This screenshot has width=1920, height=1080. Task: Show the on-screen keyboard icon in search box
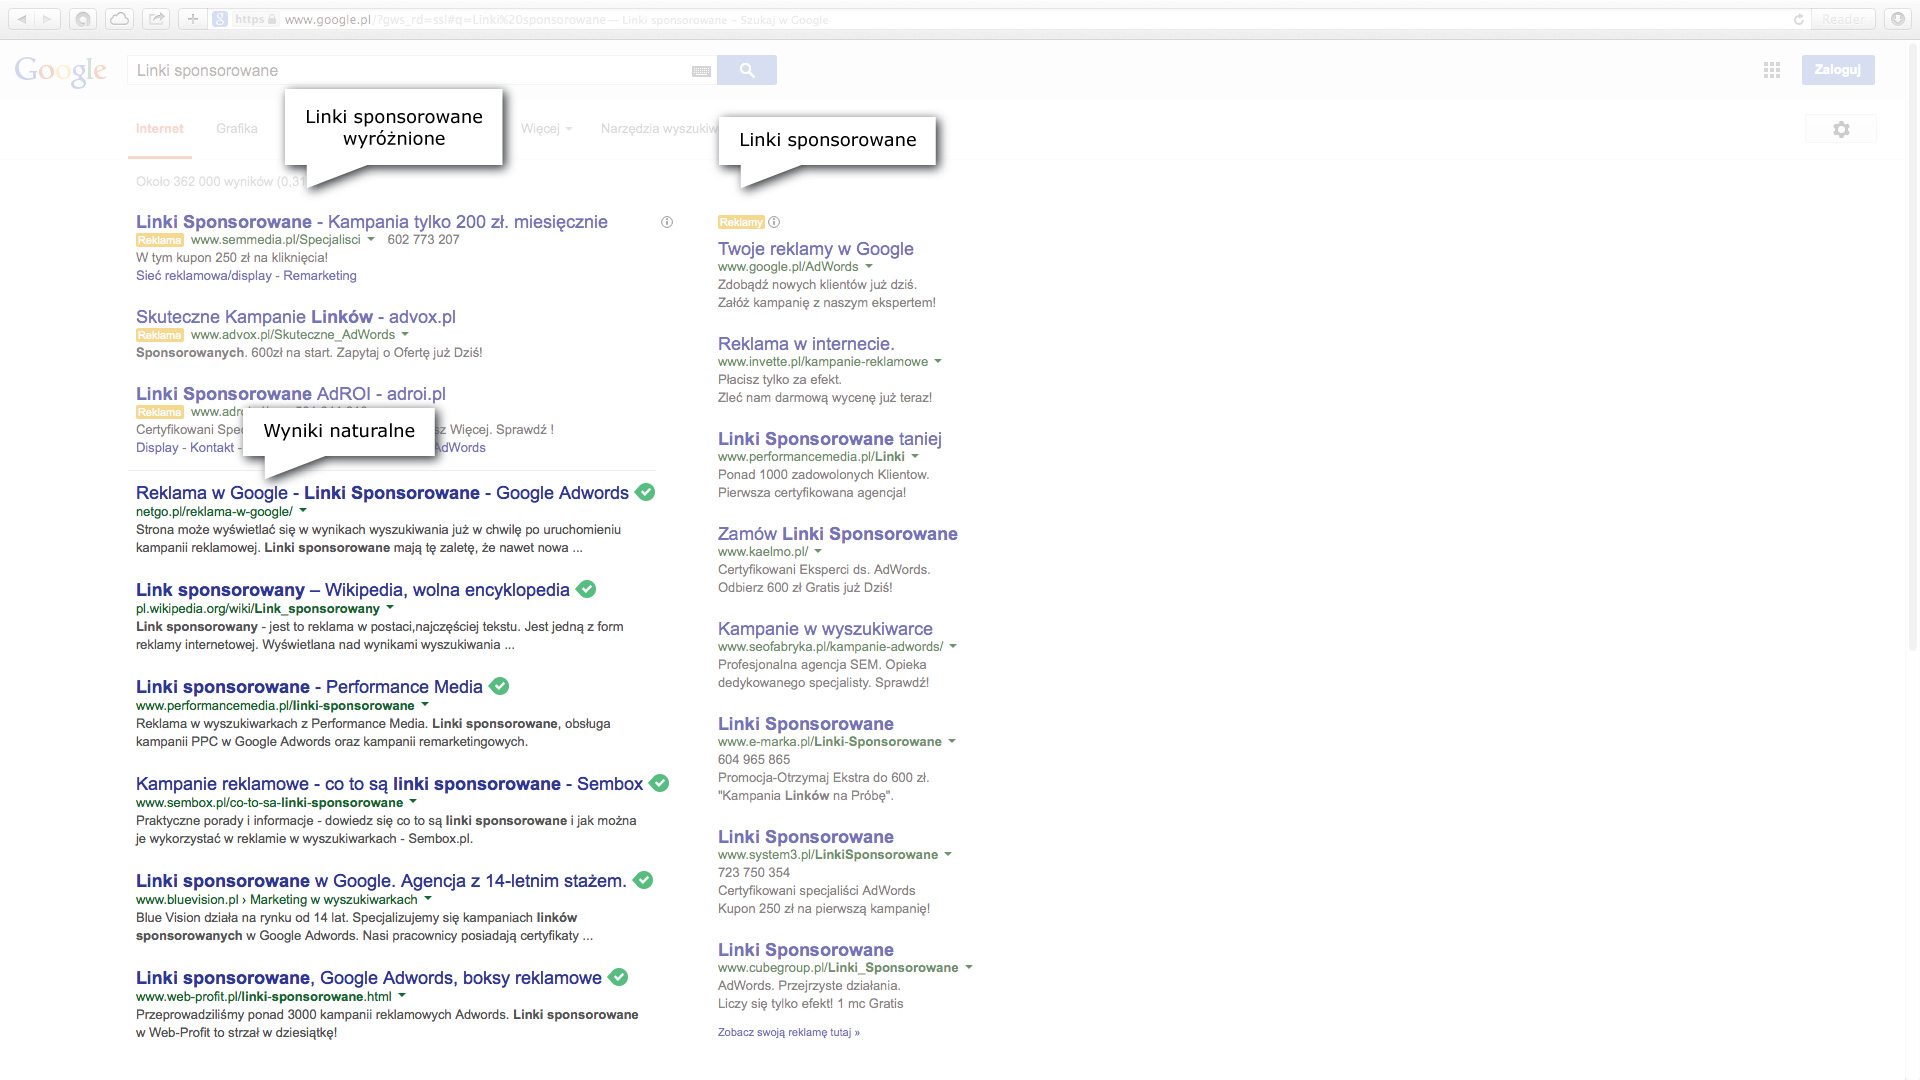pos(701,71)
